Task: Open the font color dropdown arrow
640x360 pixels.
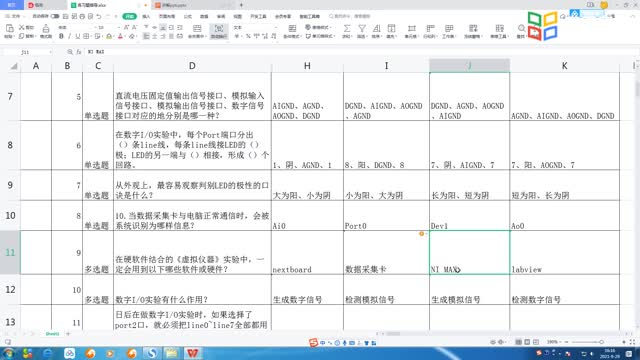Action: click(x=126, y=37)
